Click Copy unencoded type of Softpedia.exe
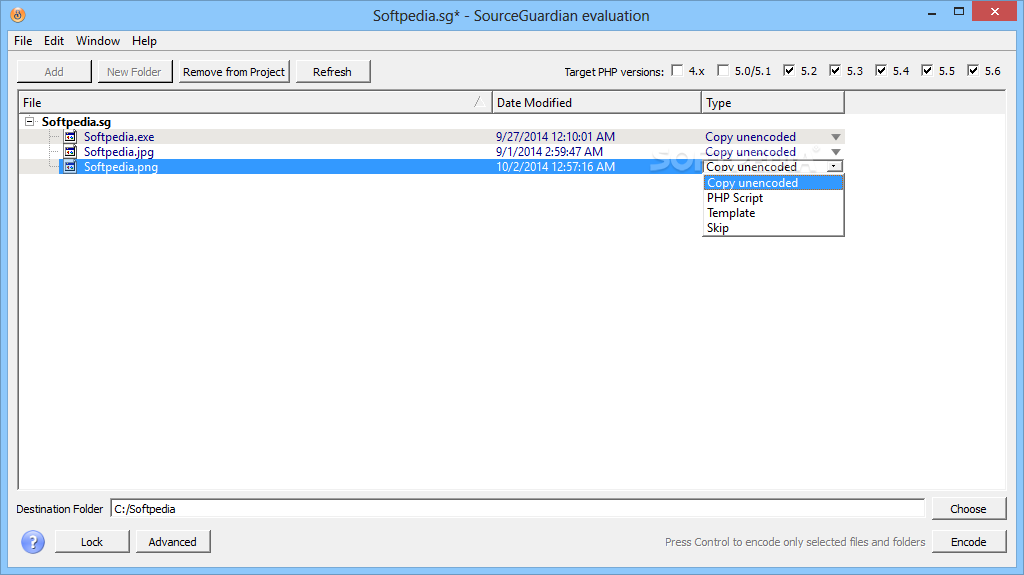The image size is (1024, 575). [x=750, y=137]
